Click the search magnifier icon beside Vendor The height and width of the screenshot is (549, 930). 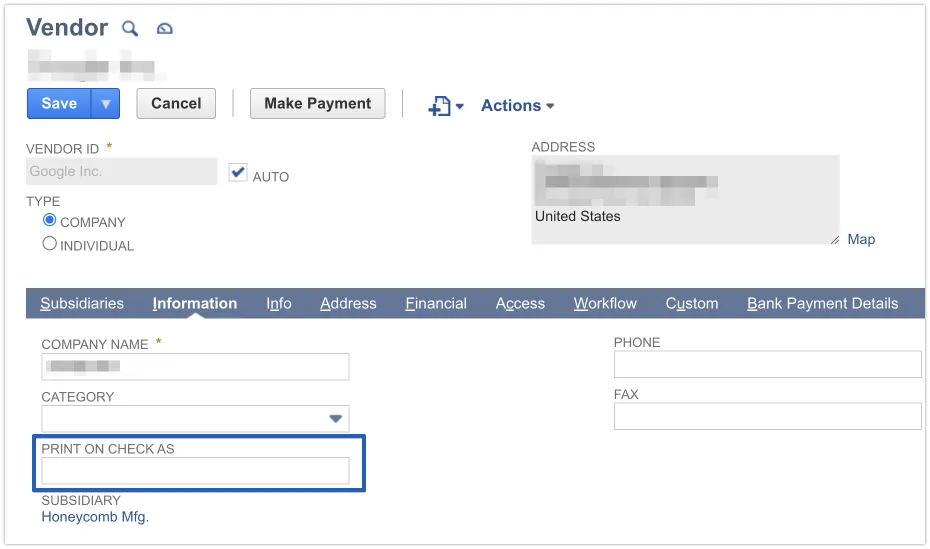pyautogui.click(x=130, y=28)
